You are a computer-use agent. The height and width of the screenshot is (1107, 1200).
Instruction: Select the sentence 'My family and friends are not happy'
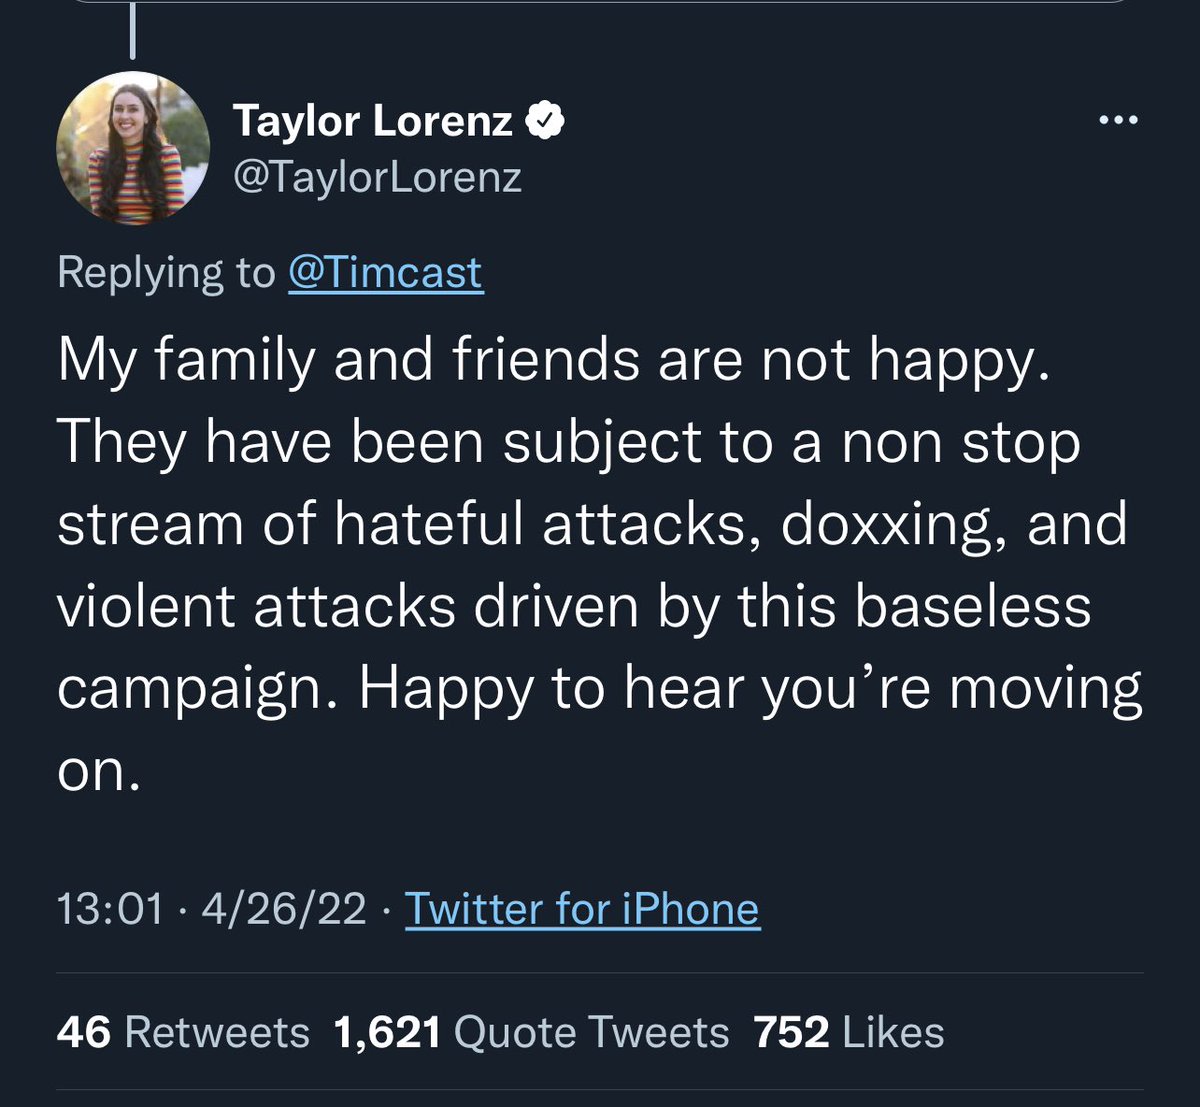point(553,362)
